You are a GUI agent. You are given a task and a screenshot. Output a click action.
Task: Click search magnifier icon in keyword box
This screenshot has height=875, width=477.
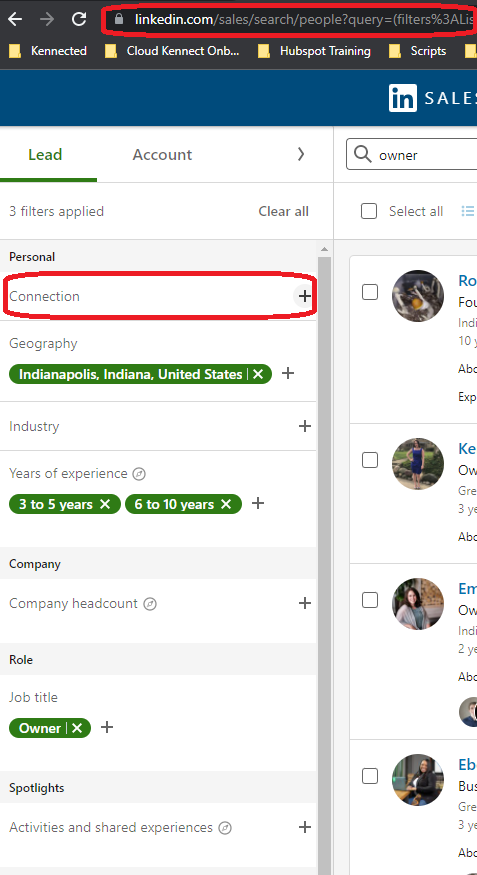tap(363, 154)
